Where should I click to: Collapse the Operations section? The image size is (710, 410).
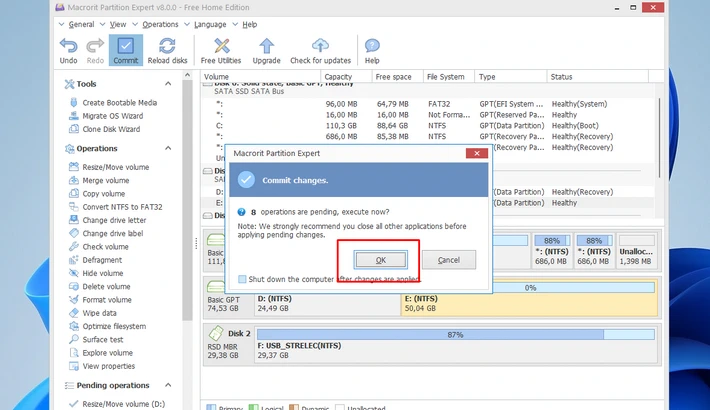[x=168, y=148]
